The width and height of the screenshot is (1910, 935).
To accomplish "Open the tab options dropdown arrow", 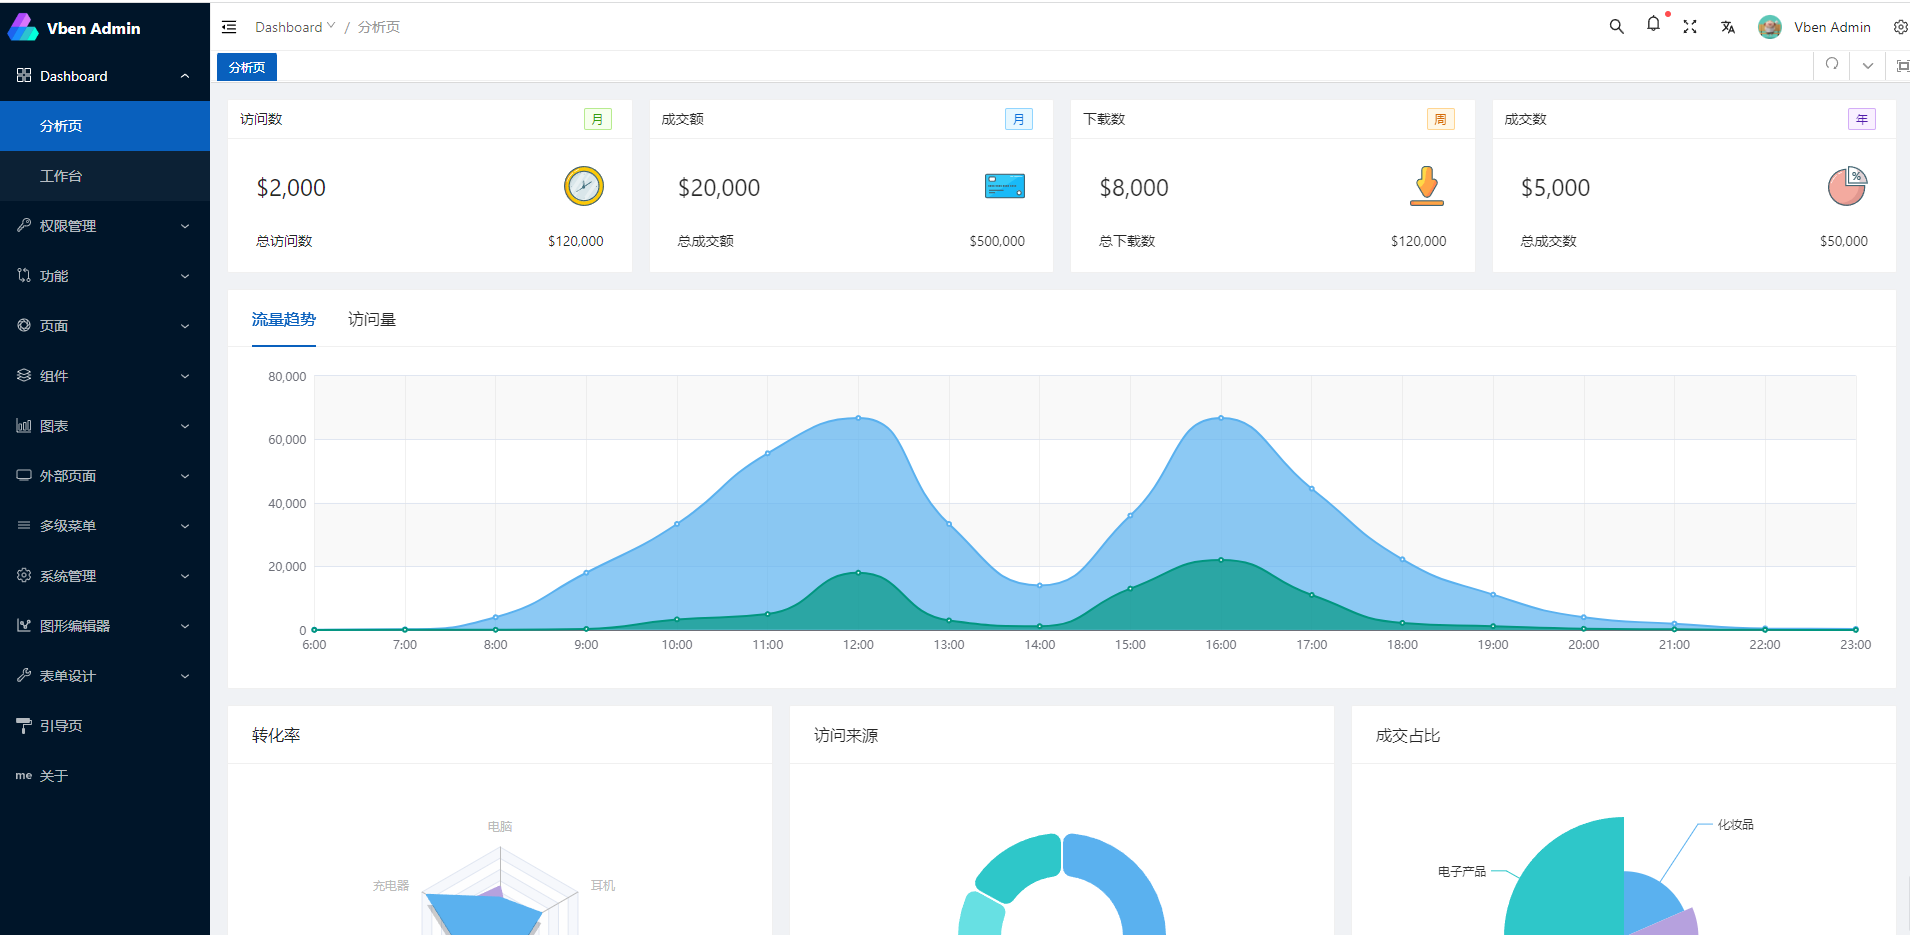I will point(1868,66).
